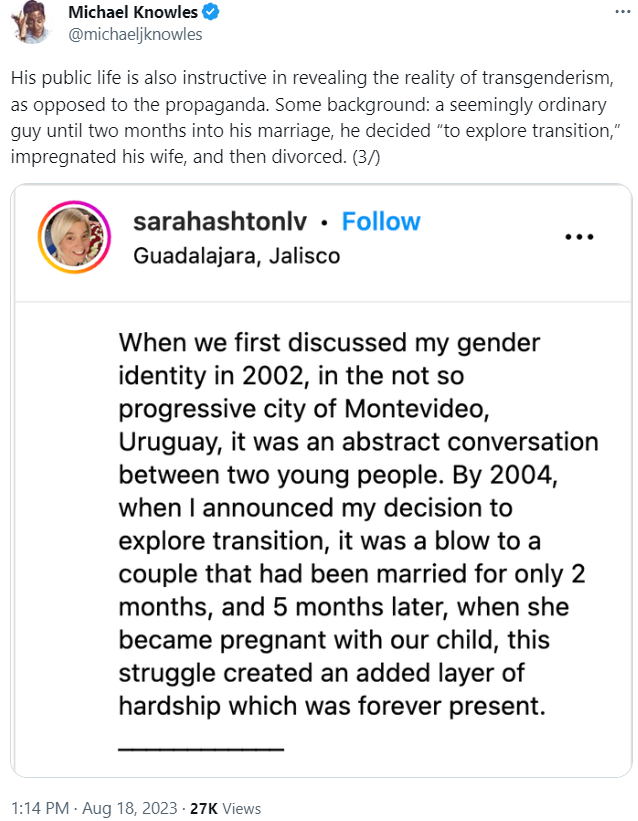
Task: Click the embedded Instagram caption text
Action: 358,523
